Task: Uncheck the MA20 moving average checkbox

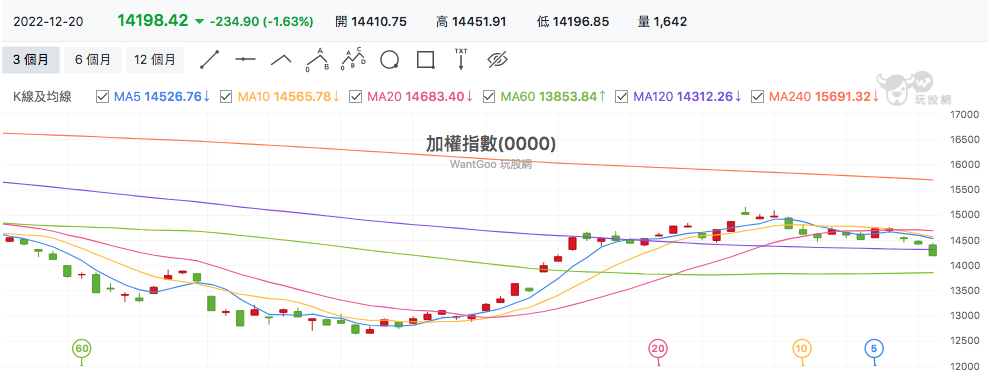Action: tap(355, 96)
